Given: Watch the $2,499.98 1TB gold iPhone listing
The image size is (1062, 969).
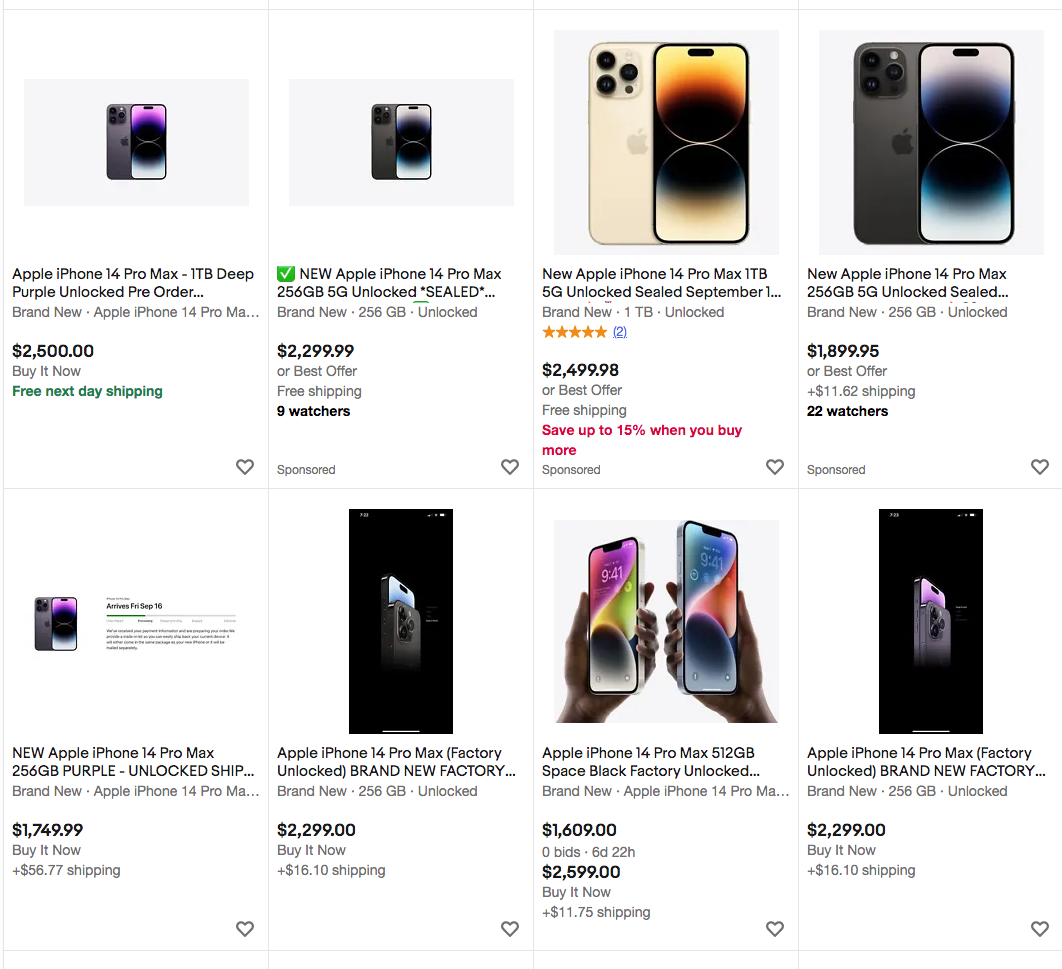Looking at the screenshot, I should 775,467.
